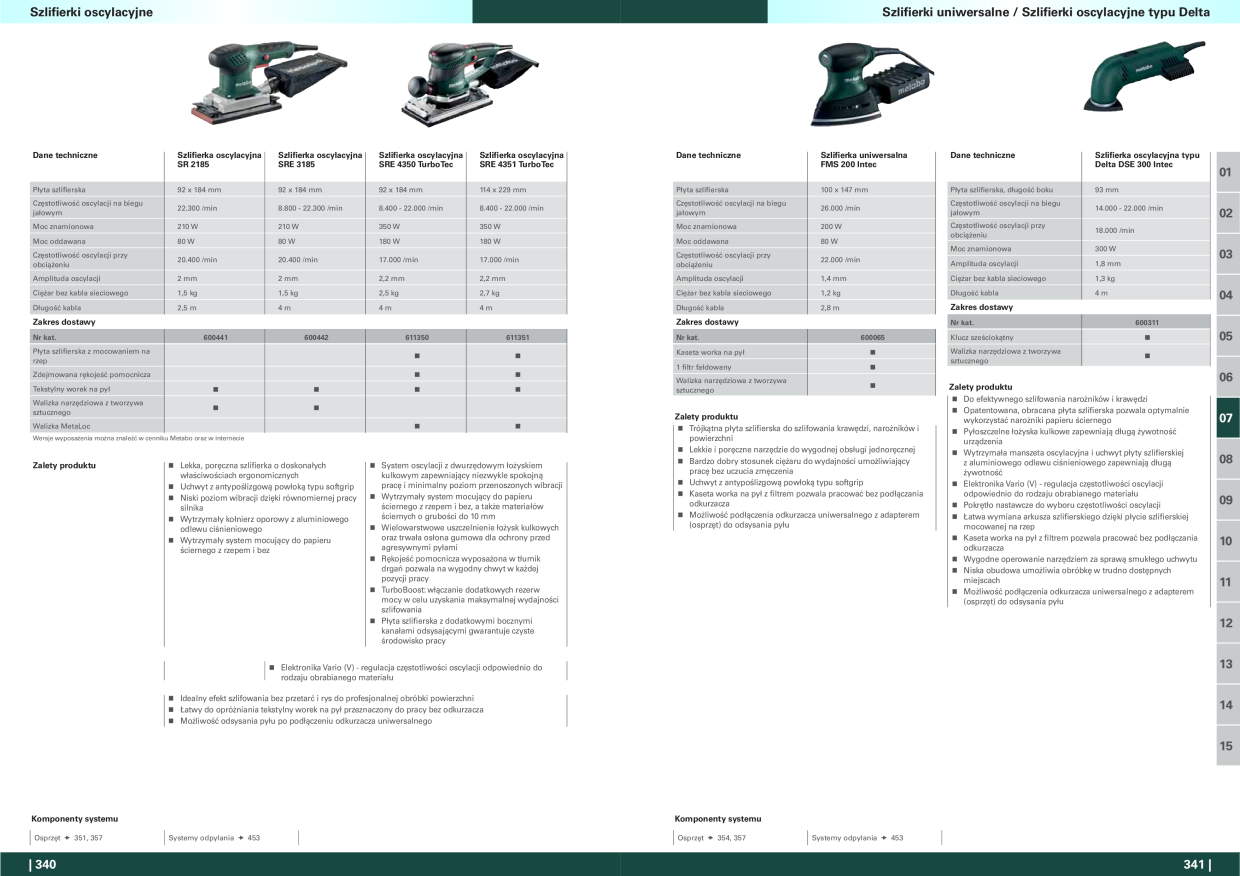This screenshot has height=876, width=1240.
Task: Click the '26.000 /min' oscillation value
Action: point(840,208)
